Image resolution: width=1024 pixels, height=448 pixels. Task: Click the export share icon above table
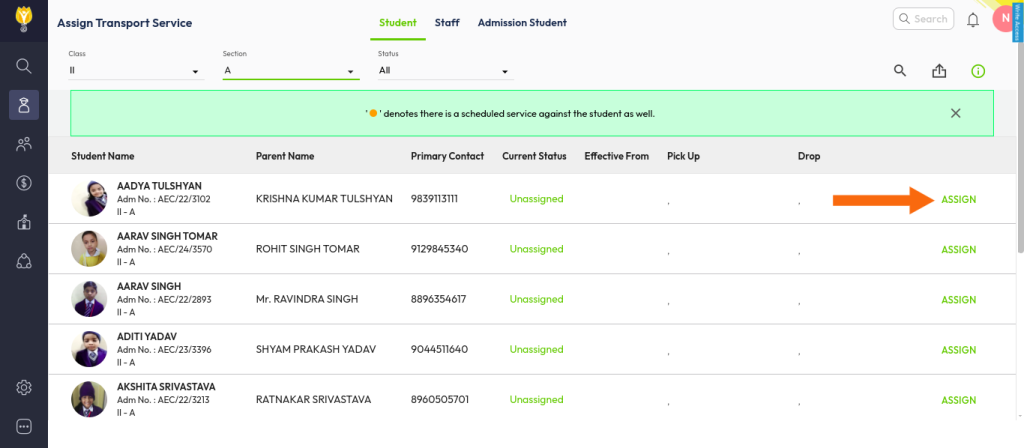point(938,71)
